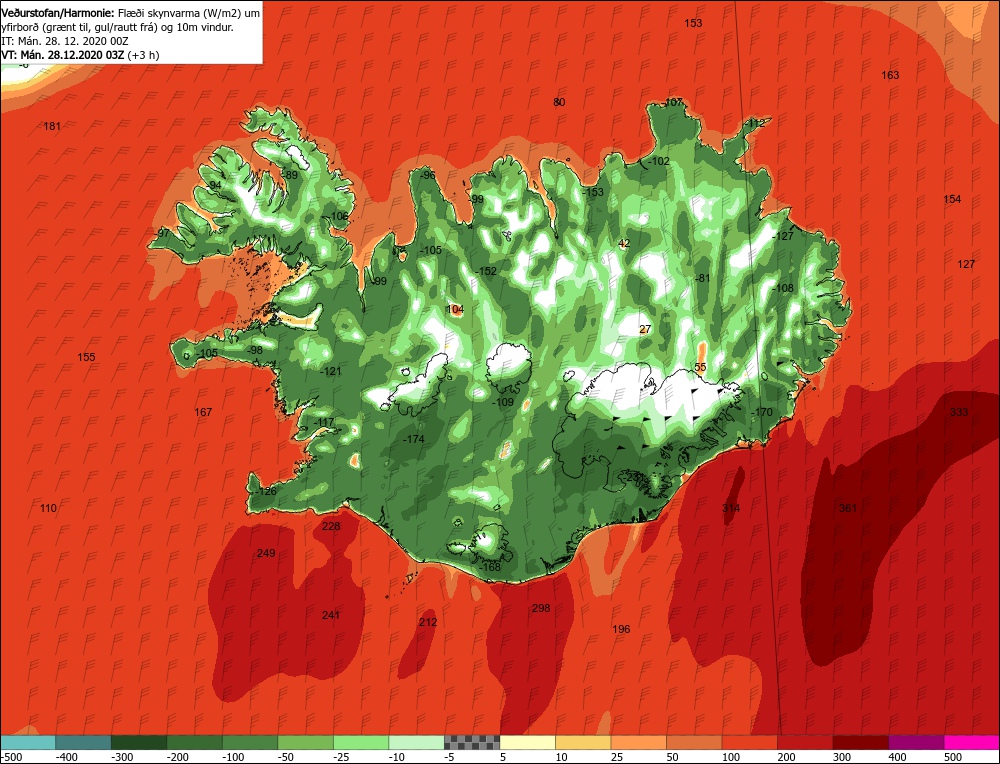
Task: Click the 249 value south of Reykjanes
Action: (x=266, y=553)
